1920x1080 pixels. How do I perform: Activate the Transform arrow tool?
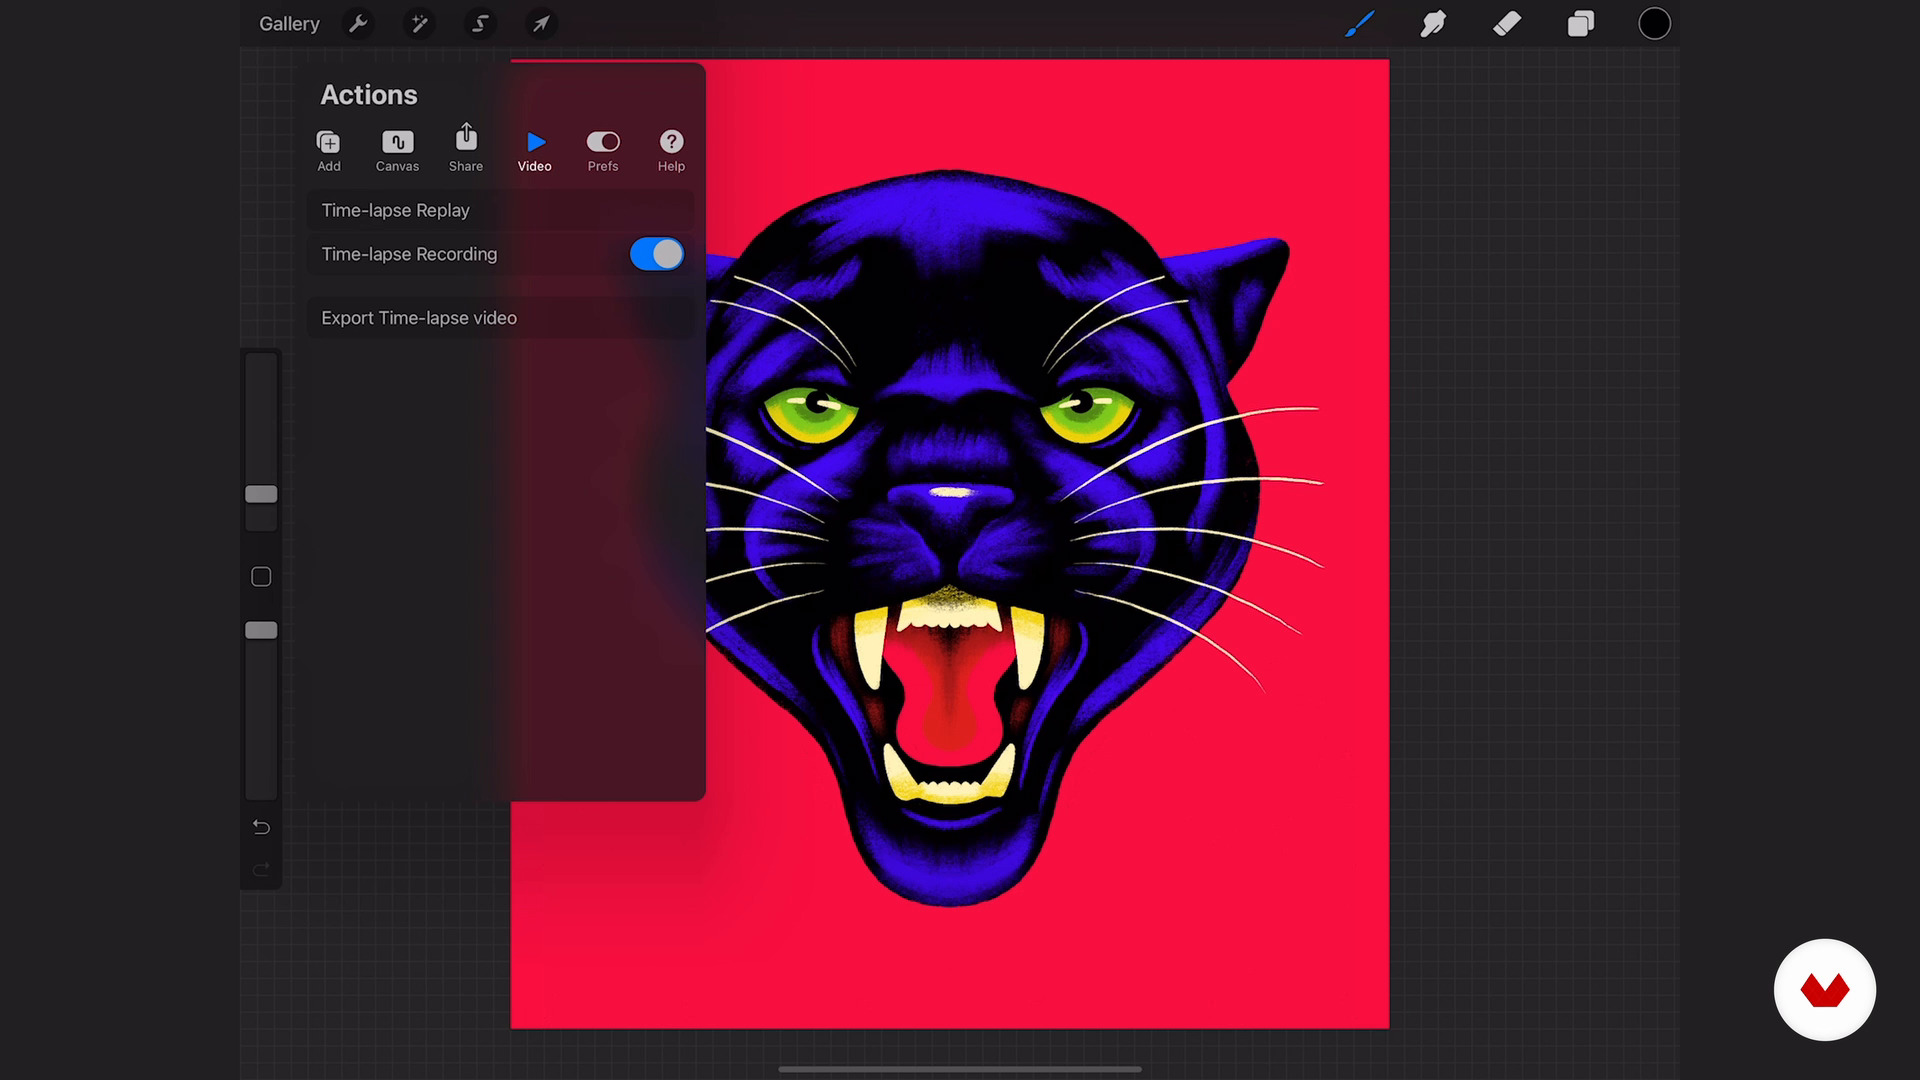(541, 23)
